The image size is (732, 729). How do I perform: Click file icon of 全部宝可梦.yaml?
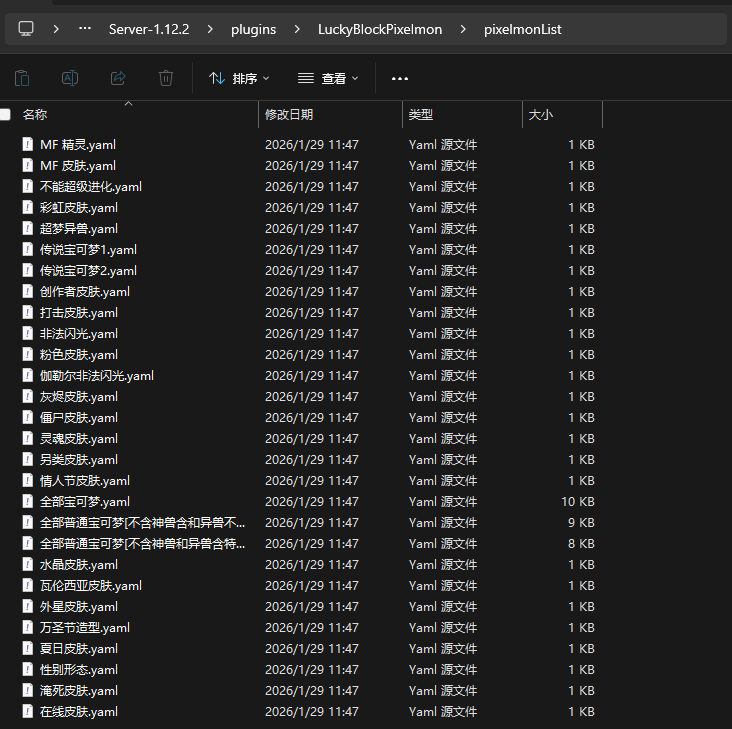(28, 502)
